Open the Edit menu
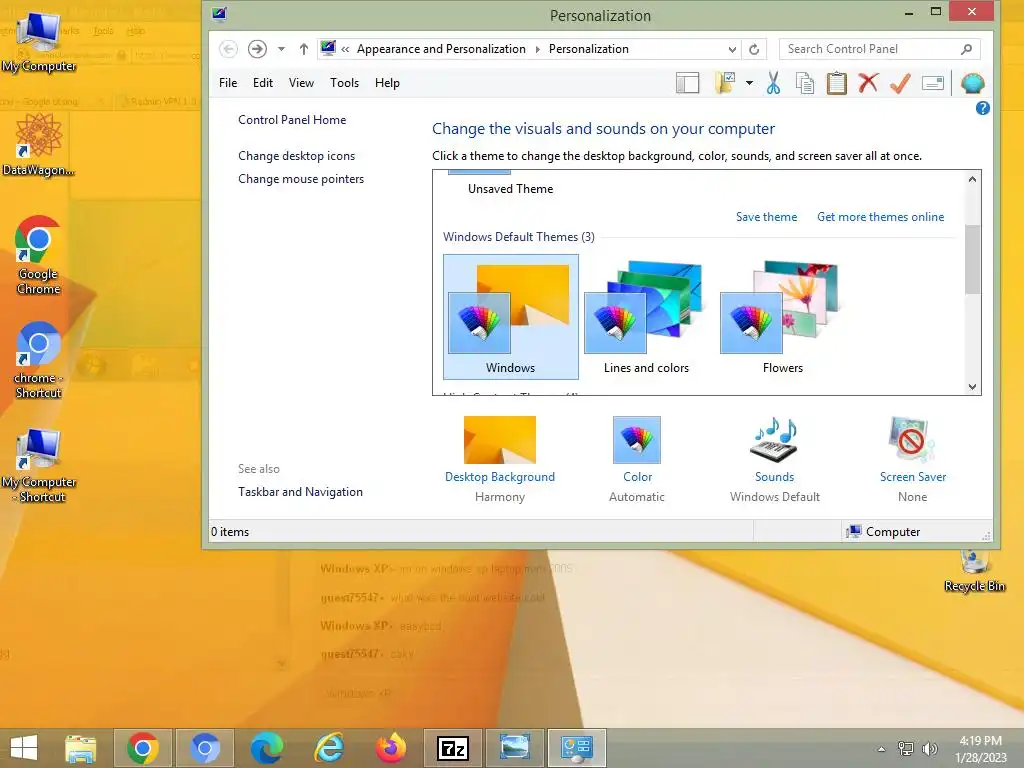The image size is (1024, 768). 263,83
